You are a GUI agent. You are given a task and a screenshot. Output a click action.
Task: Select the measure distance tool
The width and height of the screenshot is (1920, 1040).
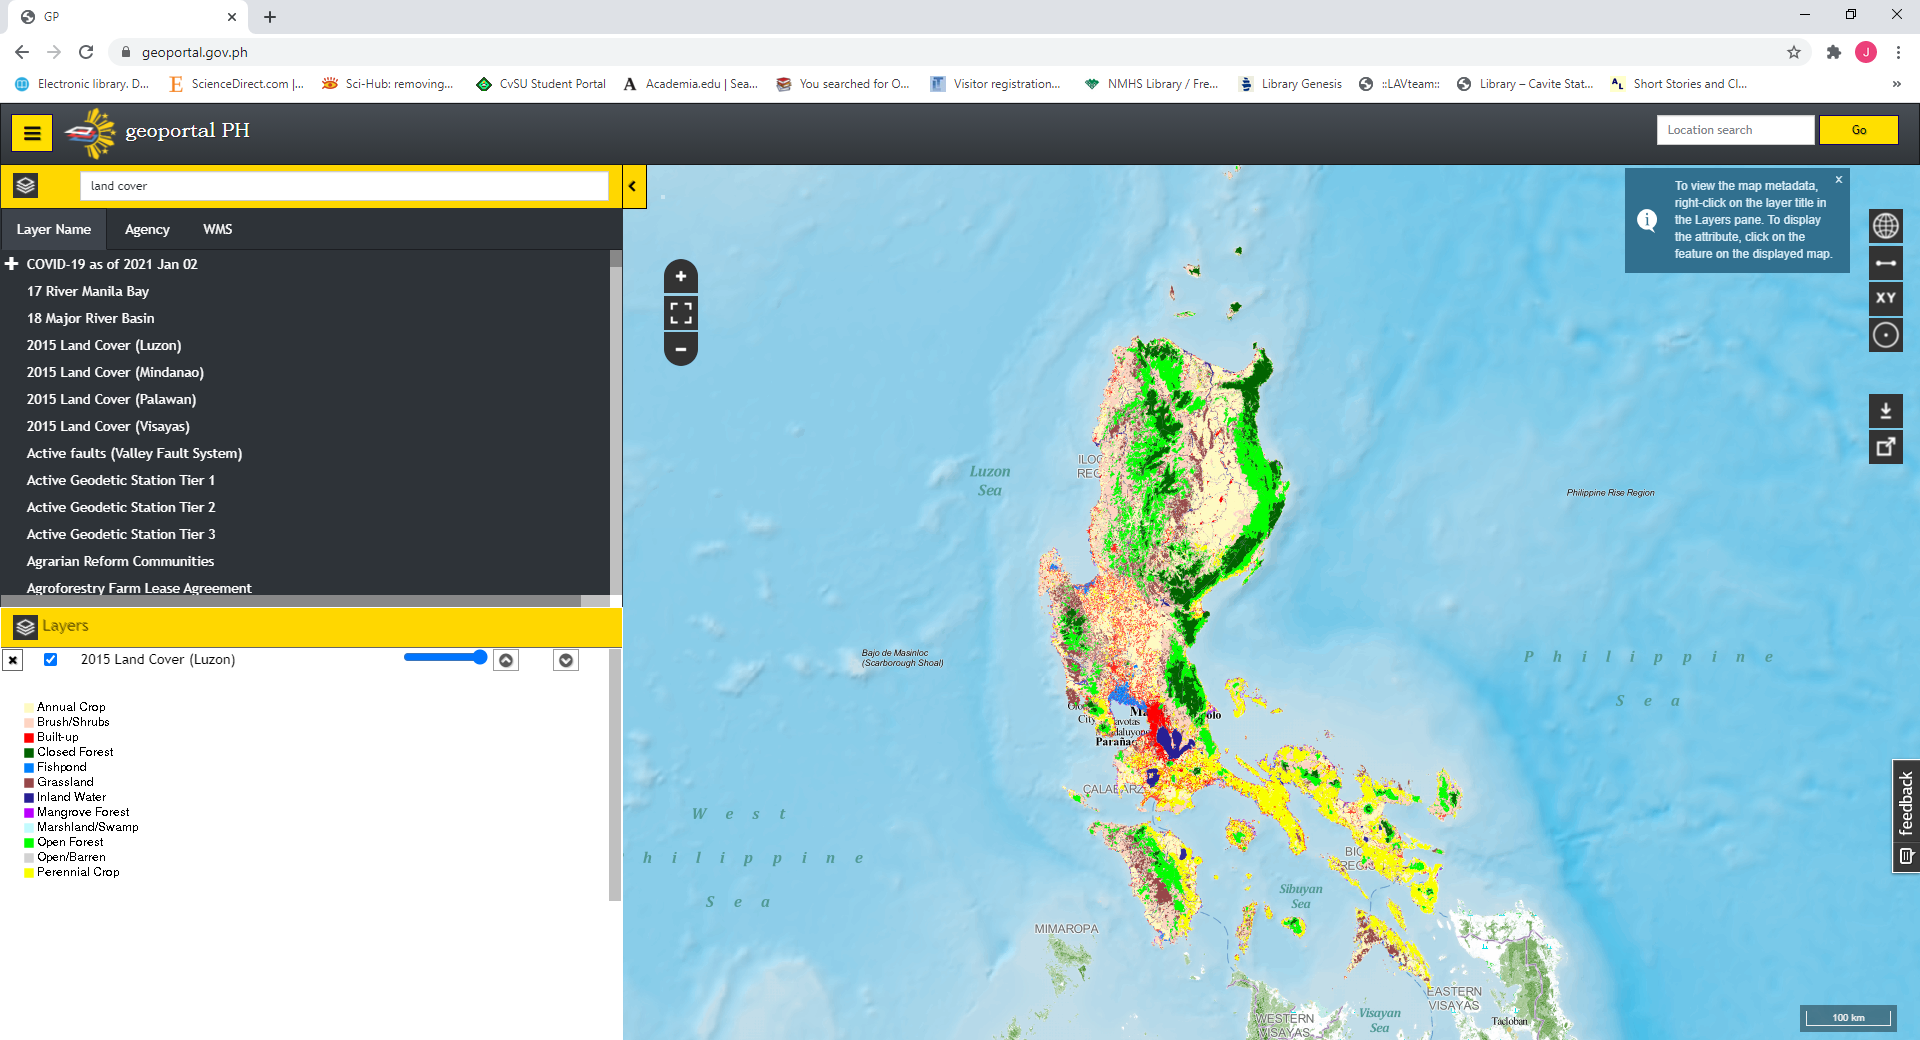(1886, 263)
